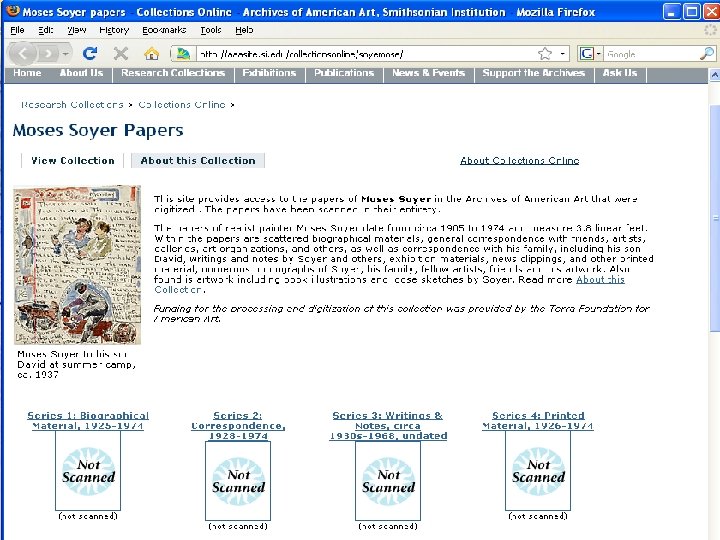Open the address bar history dropdown
The height and width of the screenshot is (540, 720).
562,54
